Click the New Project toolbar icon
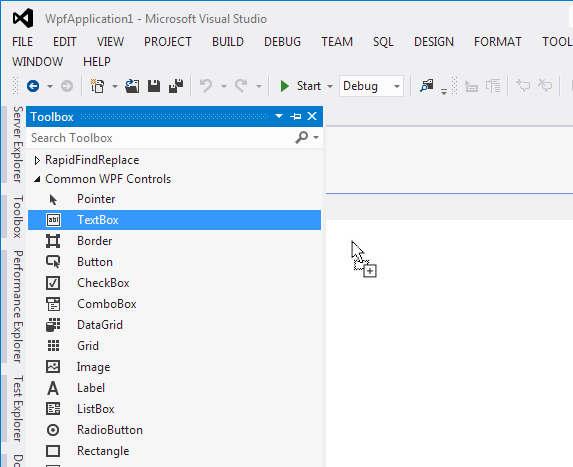The width and height of the screenshot is (573, 467). (x=98, y=86)
